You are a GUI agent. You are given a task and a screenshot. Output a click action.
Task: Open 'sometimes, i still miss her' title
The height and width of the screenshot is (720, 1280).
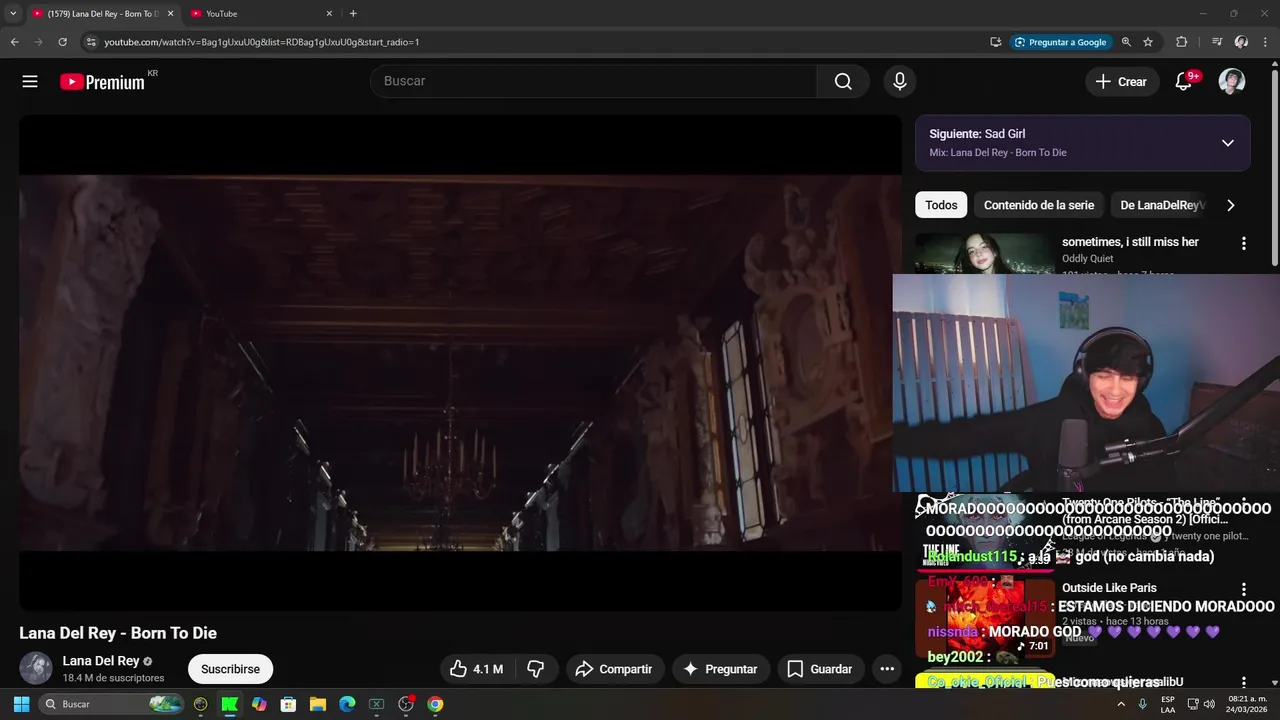[x=1130, y=242]
